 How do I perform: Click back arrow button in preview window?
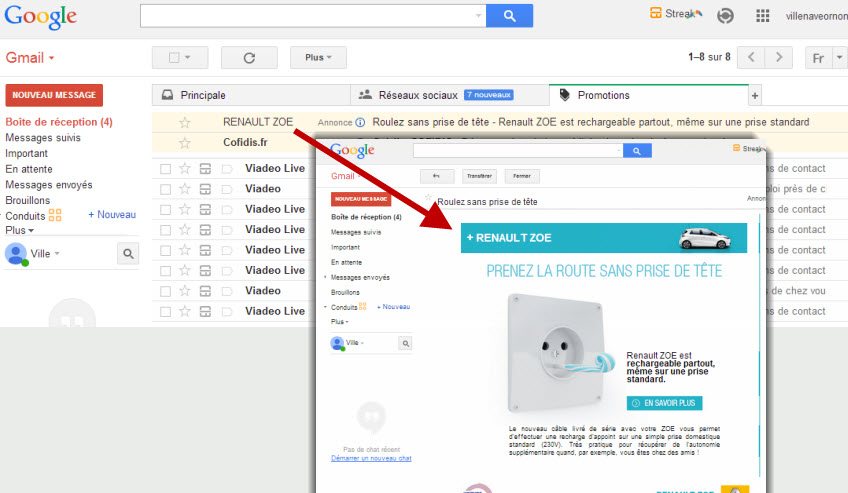click(x=436, y=176)
